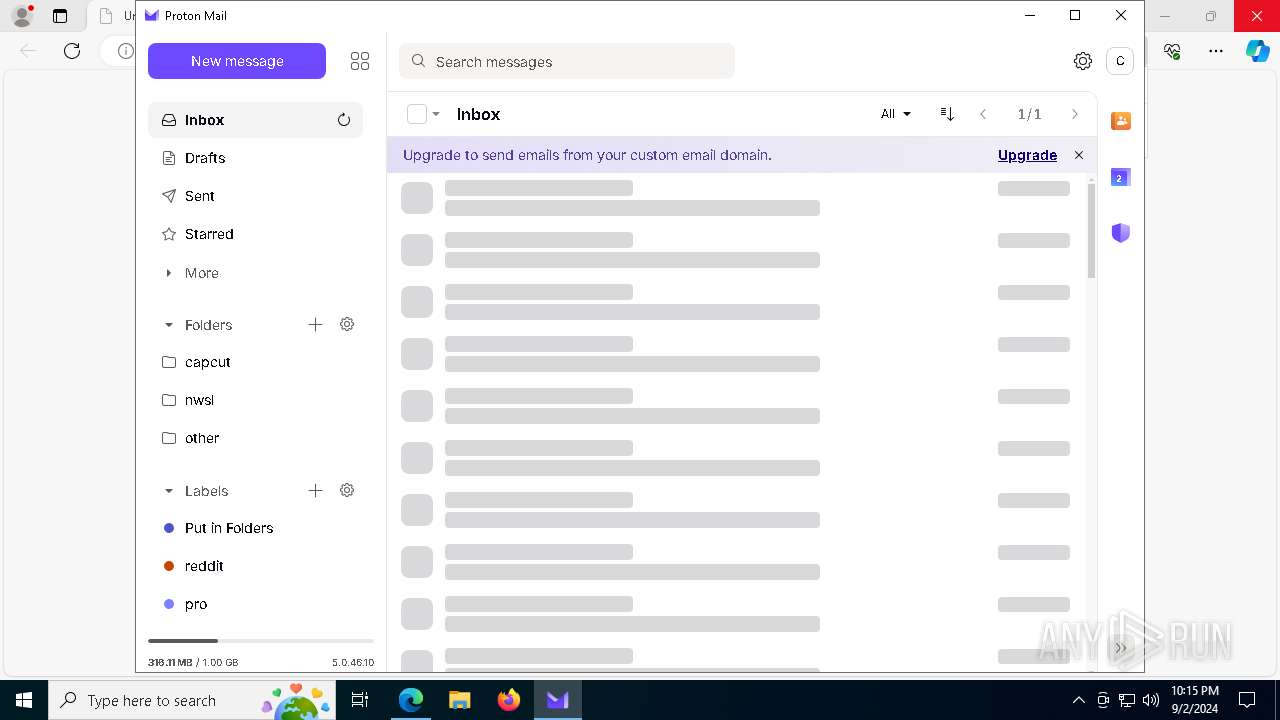Switch to Proton Mail taskbar icon
1280x720 pixels.
tap(557, 700)
